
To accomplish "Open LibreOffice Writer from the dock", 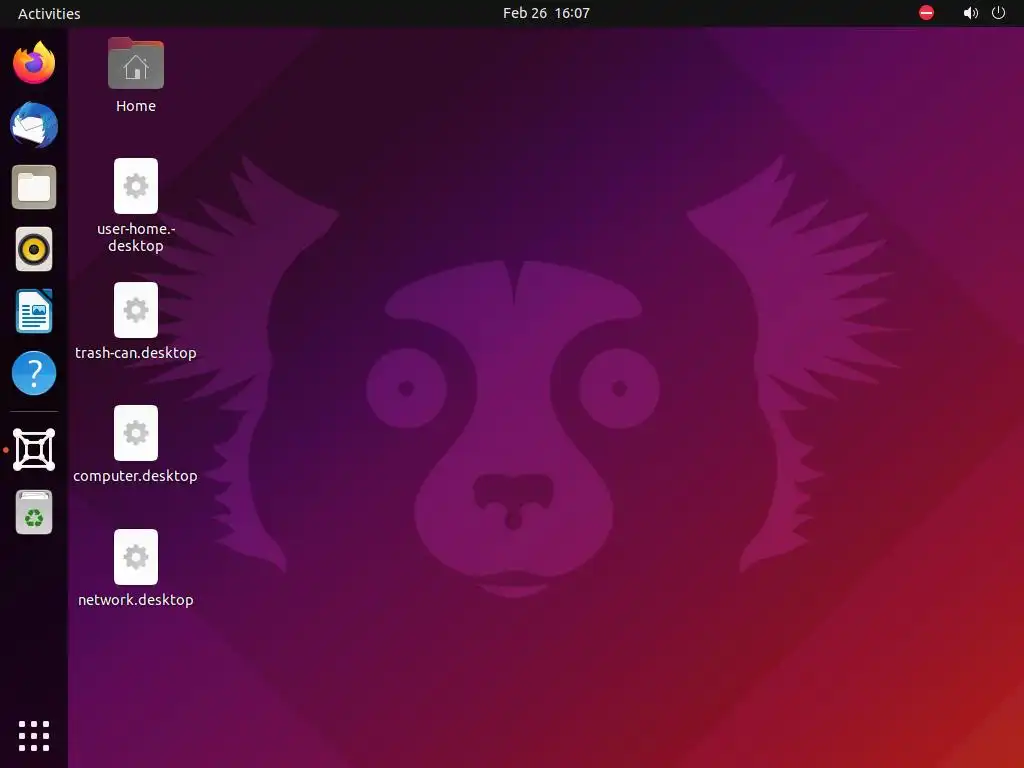I will [x=34, y=311].
